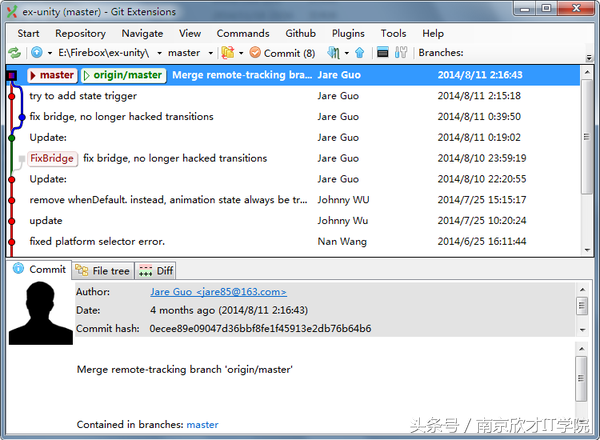Open the Plugins menu
This screenshot has height=440, width=600.
(x=348, y=34)
